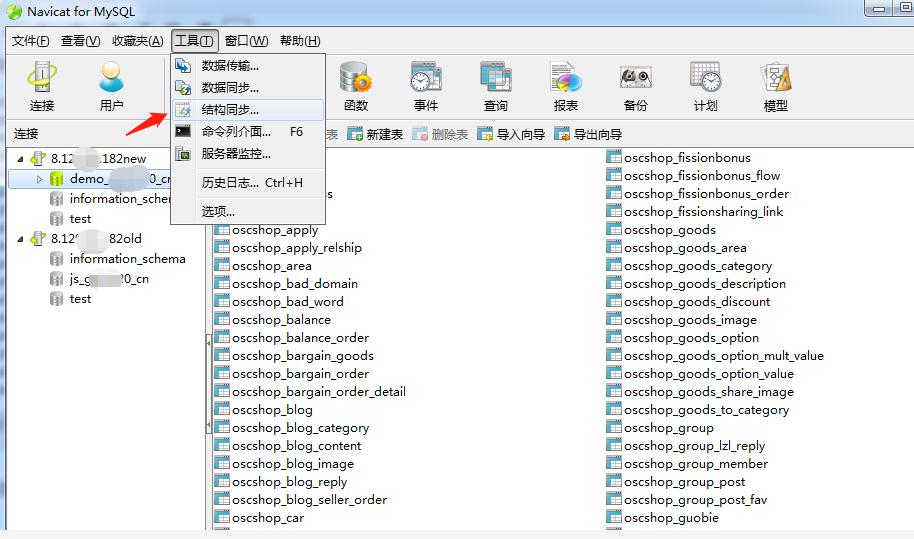Image resolution: width=914 pixels, height=539 pixels.
Task: Open the 帮助(H) help menu
Action: coord(300,41)
